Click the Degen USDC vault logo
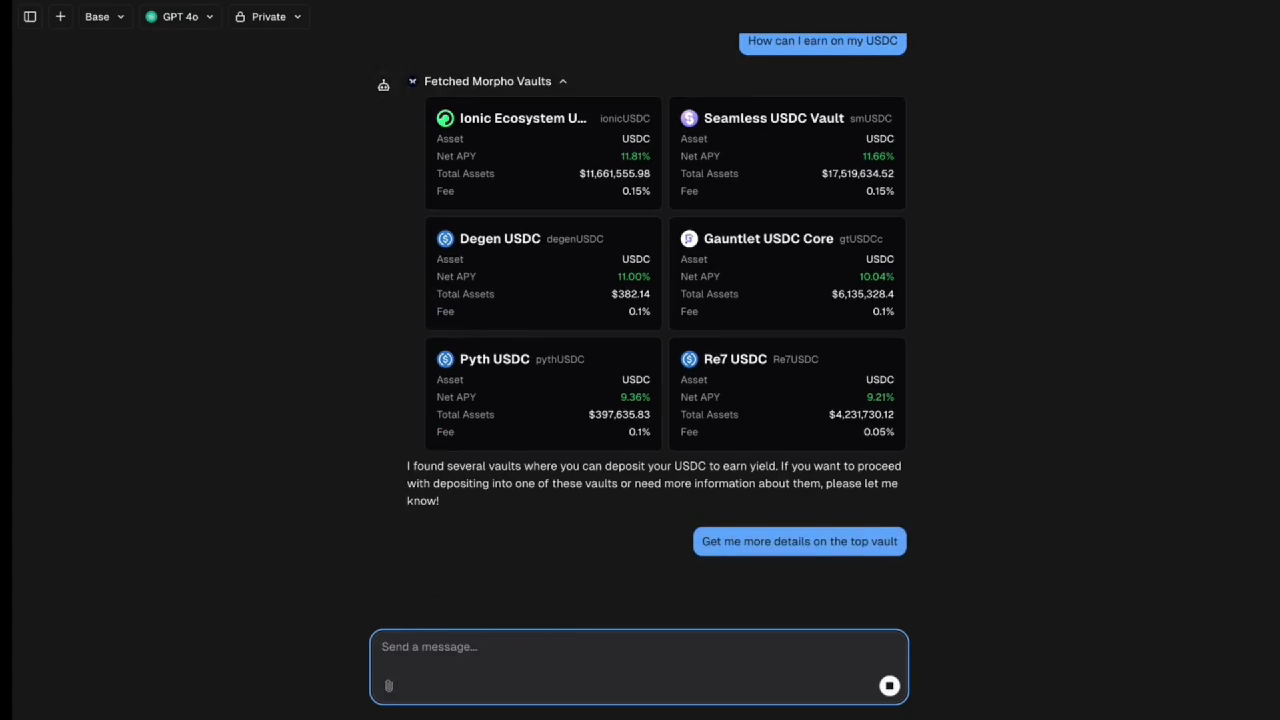This screenshot has width=1280, height=720. [445, 239]
